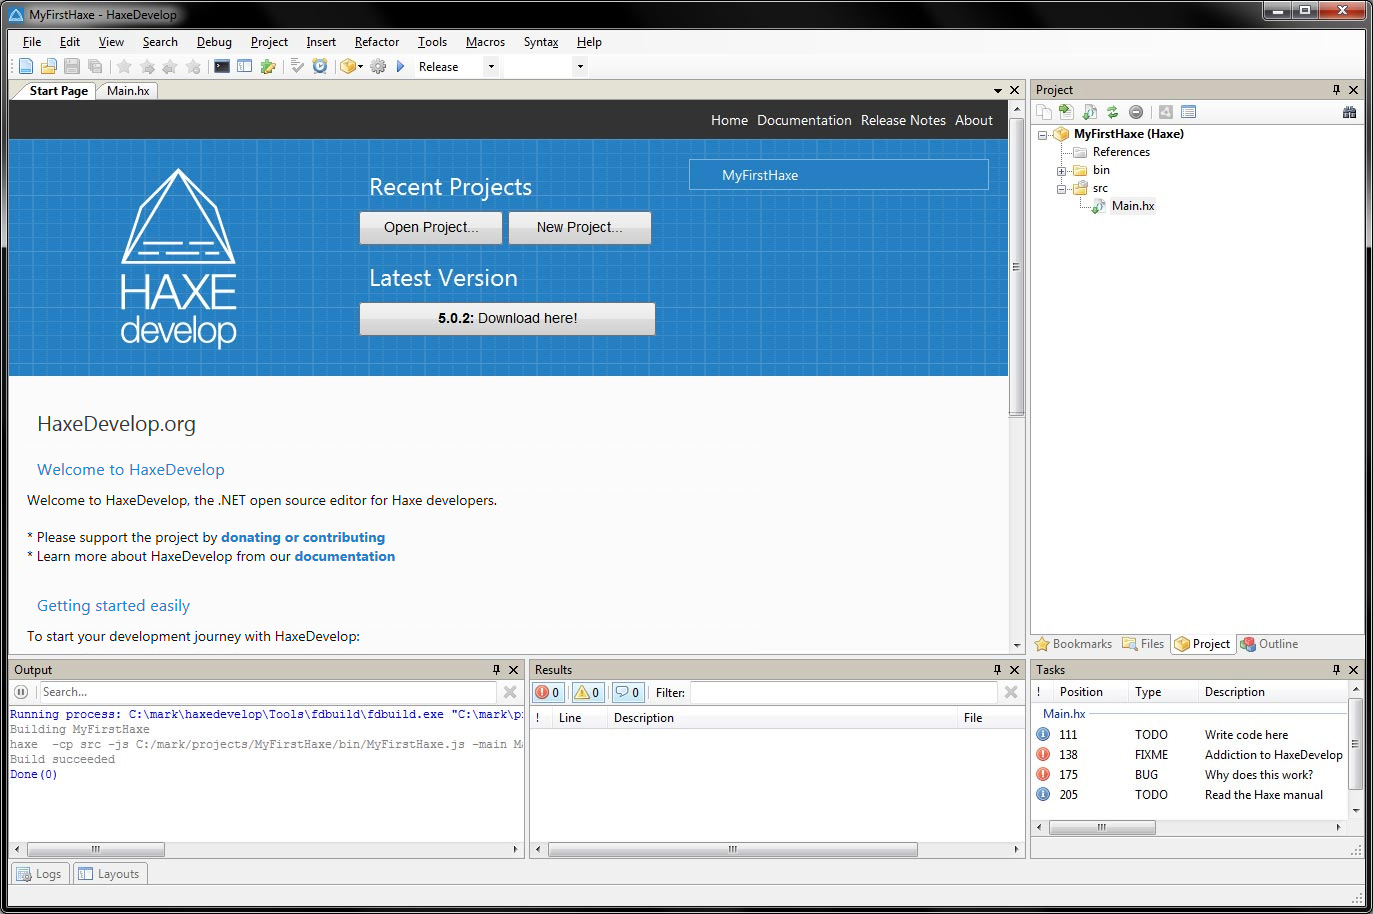The height and width of the screenshot is (914, 1373).
Task: Pin the Tasks panel with the pushpin
Action: click(x=1336, y=670)
